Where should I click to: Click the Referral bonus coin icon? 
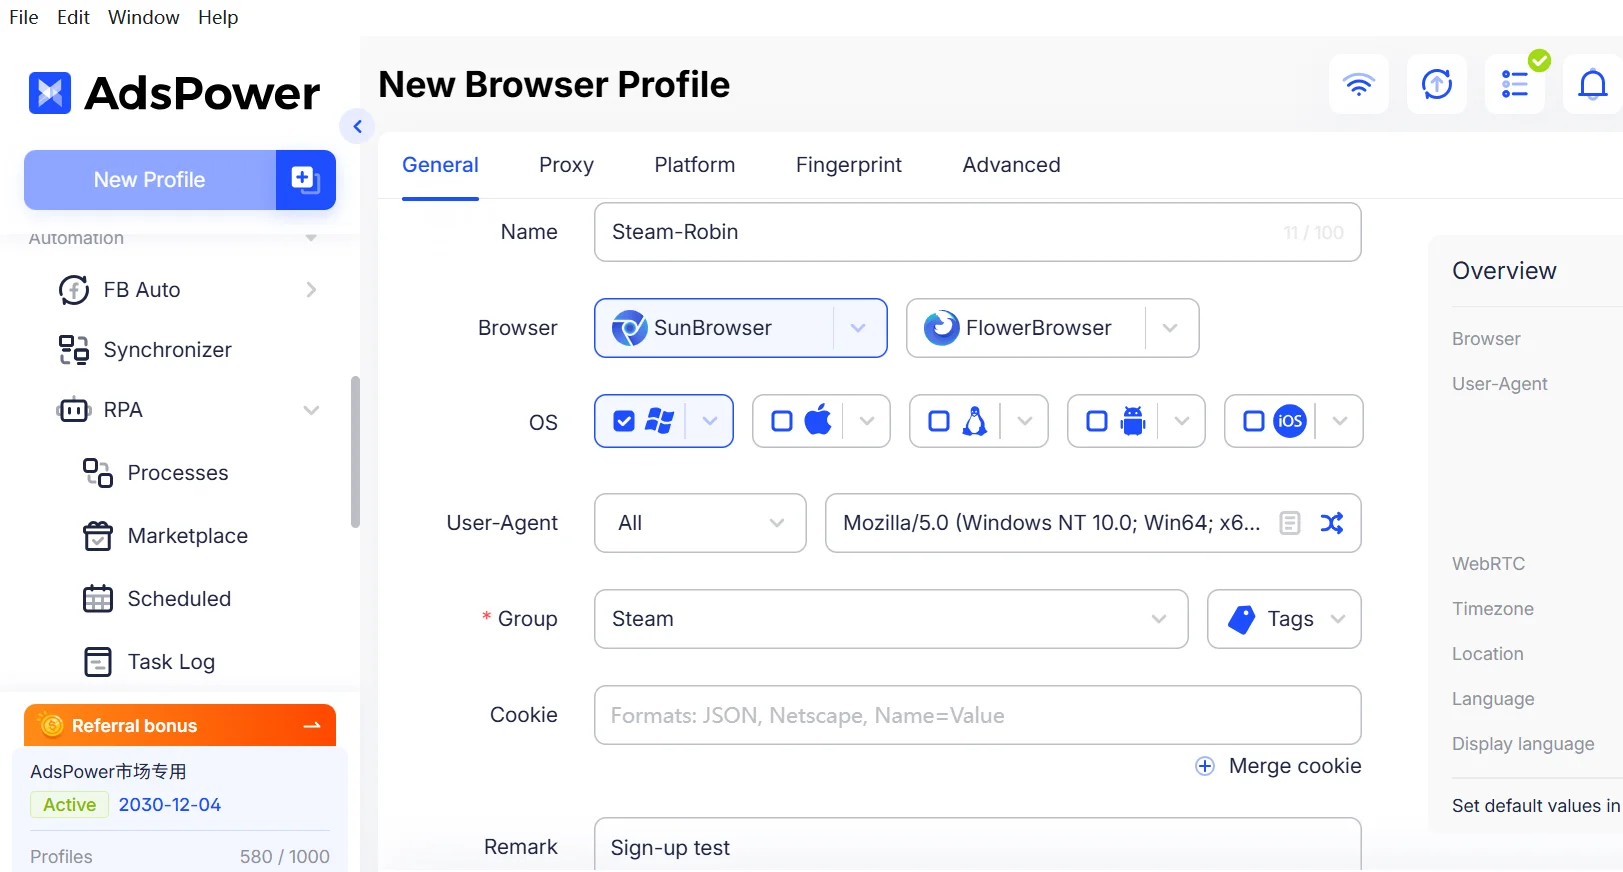click(52, 726)
